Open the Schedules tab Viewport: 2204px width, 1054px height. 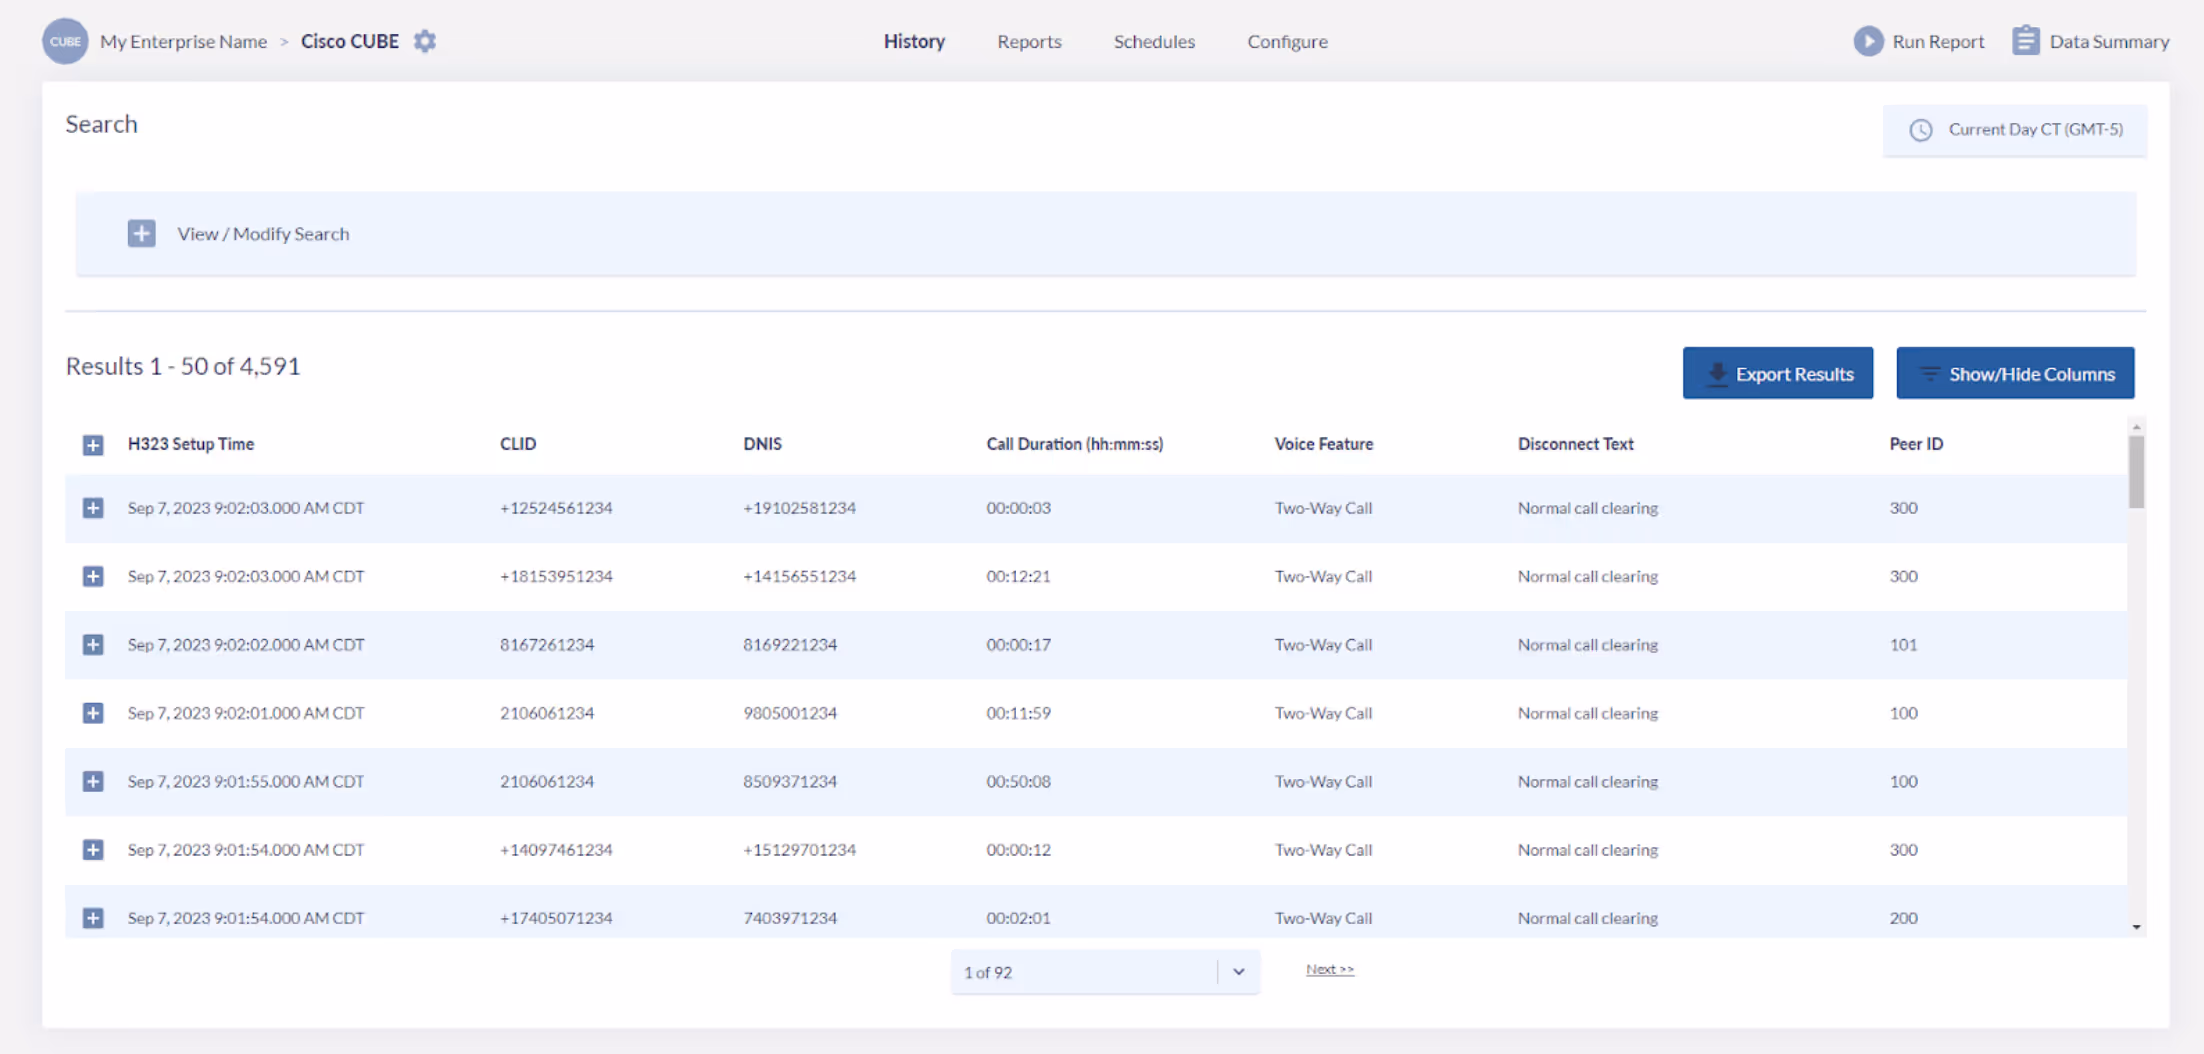1154,41
